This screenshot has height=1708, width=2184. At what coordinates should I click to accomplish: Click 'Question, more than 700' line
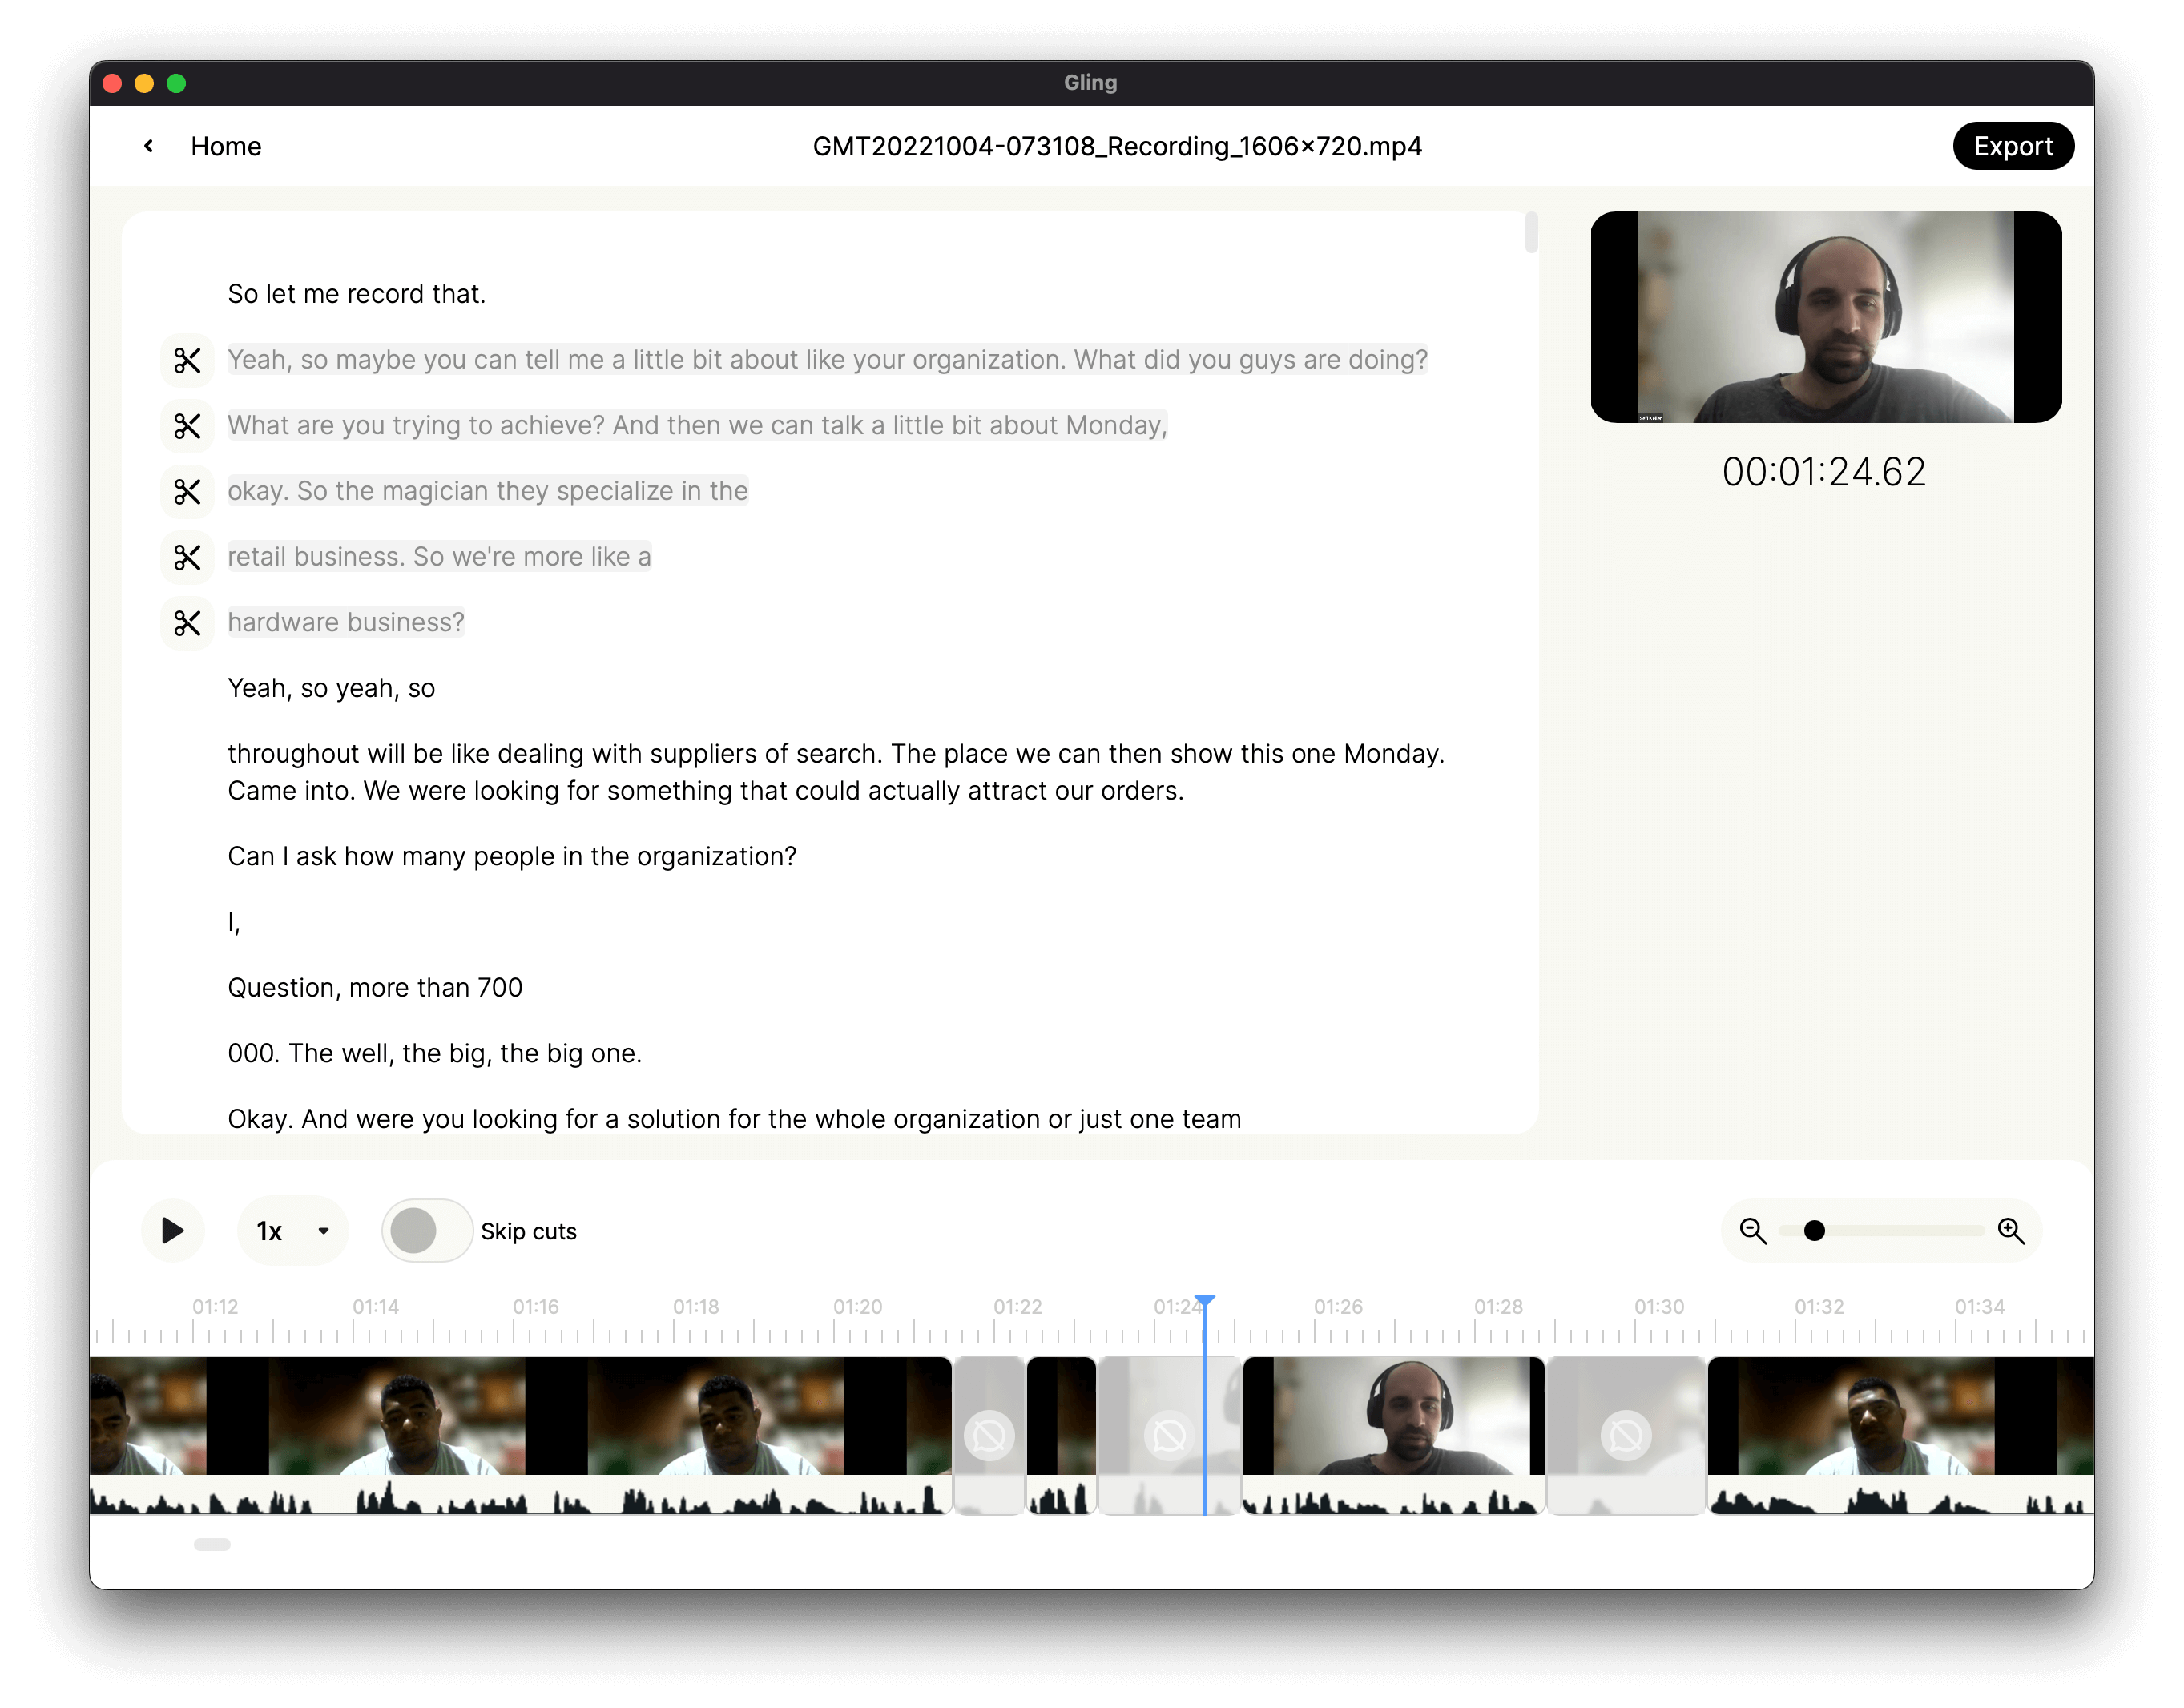pos(375,987)
